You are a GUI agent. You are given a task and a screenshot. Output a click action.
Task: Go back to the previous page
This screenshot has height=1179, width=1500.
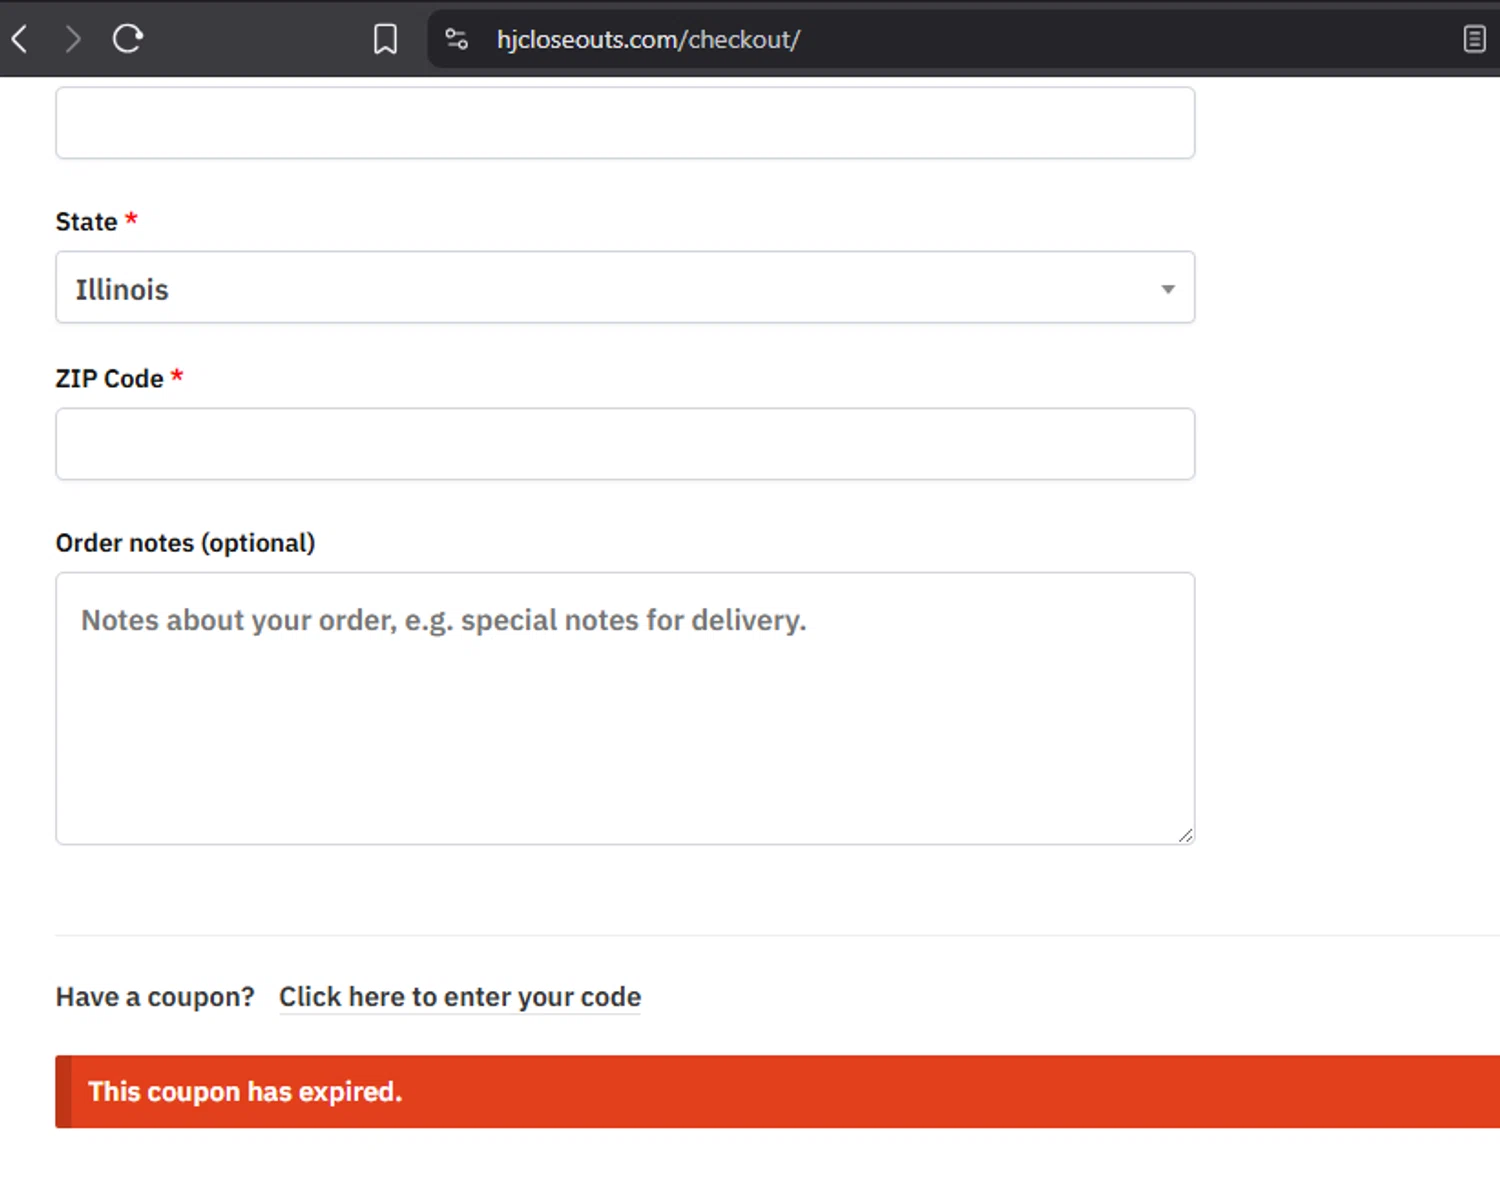tap(19, 39)
